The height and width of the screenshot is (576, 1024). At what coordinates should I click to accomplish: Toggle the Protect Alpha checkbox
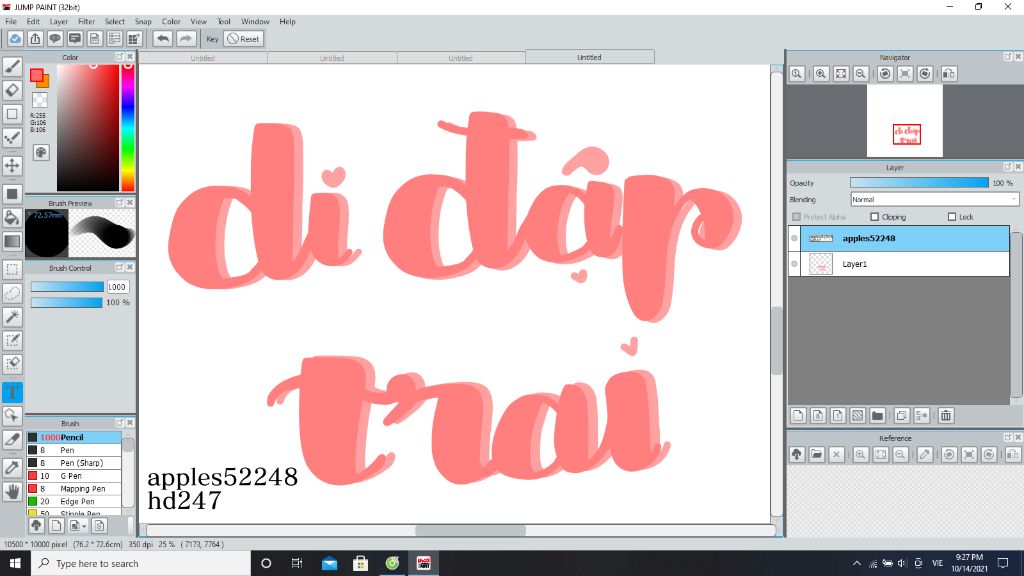pos(796,217)
